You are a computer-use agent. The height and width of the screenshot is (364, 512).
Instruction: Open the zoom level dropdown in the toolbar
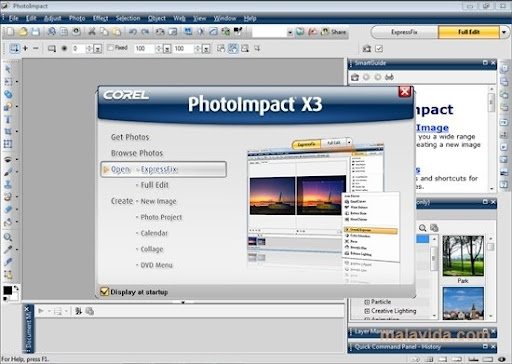290,32
